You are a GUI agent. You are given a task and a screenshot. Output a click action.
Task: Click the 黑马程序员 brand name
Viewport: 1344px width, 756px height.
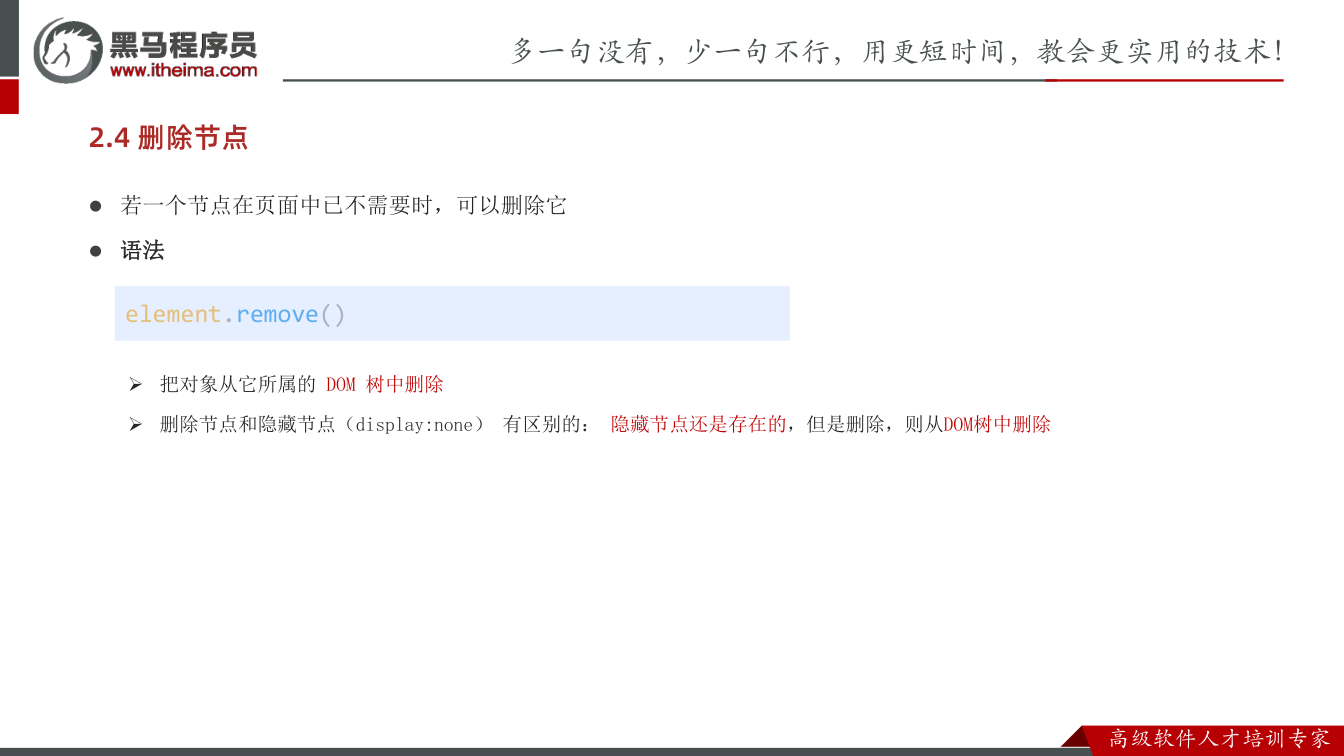click(183, 44)
